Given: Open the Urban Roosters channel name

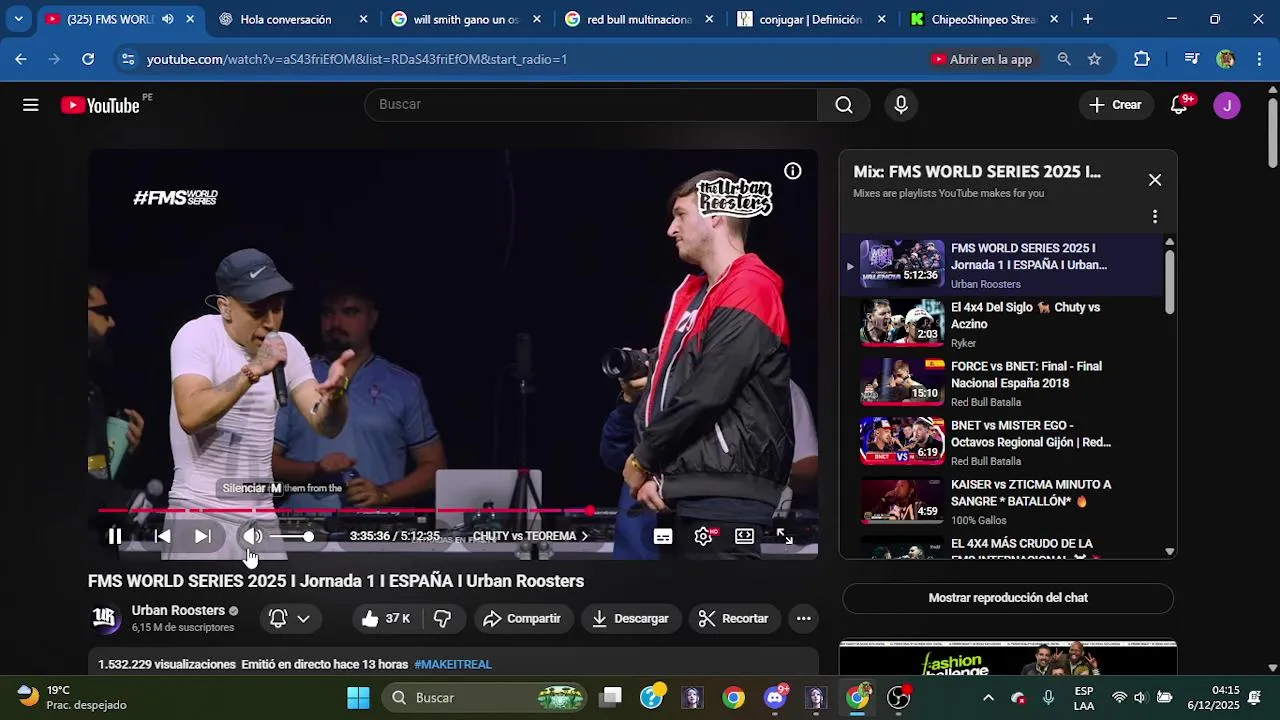Looking at the screenshot, I should [x=178, y=611].
